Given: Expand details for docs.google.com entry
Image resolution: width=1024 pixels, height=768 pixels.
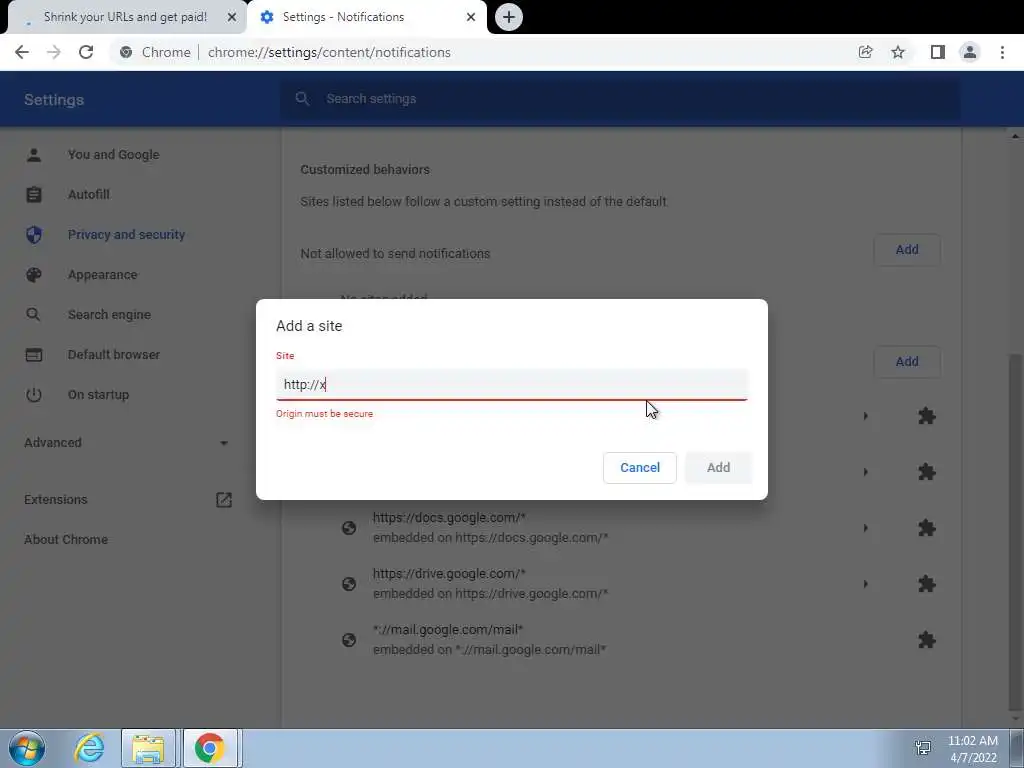Looking at the screenshot, I should [x=865, y=528].
